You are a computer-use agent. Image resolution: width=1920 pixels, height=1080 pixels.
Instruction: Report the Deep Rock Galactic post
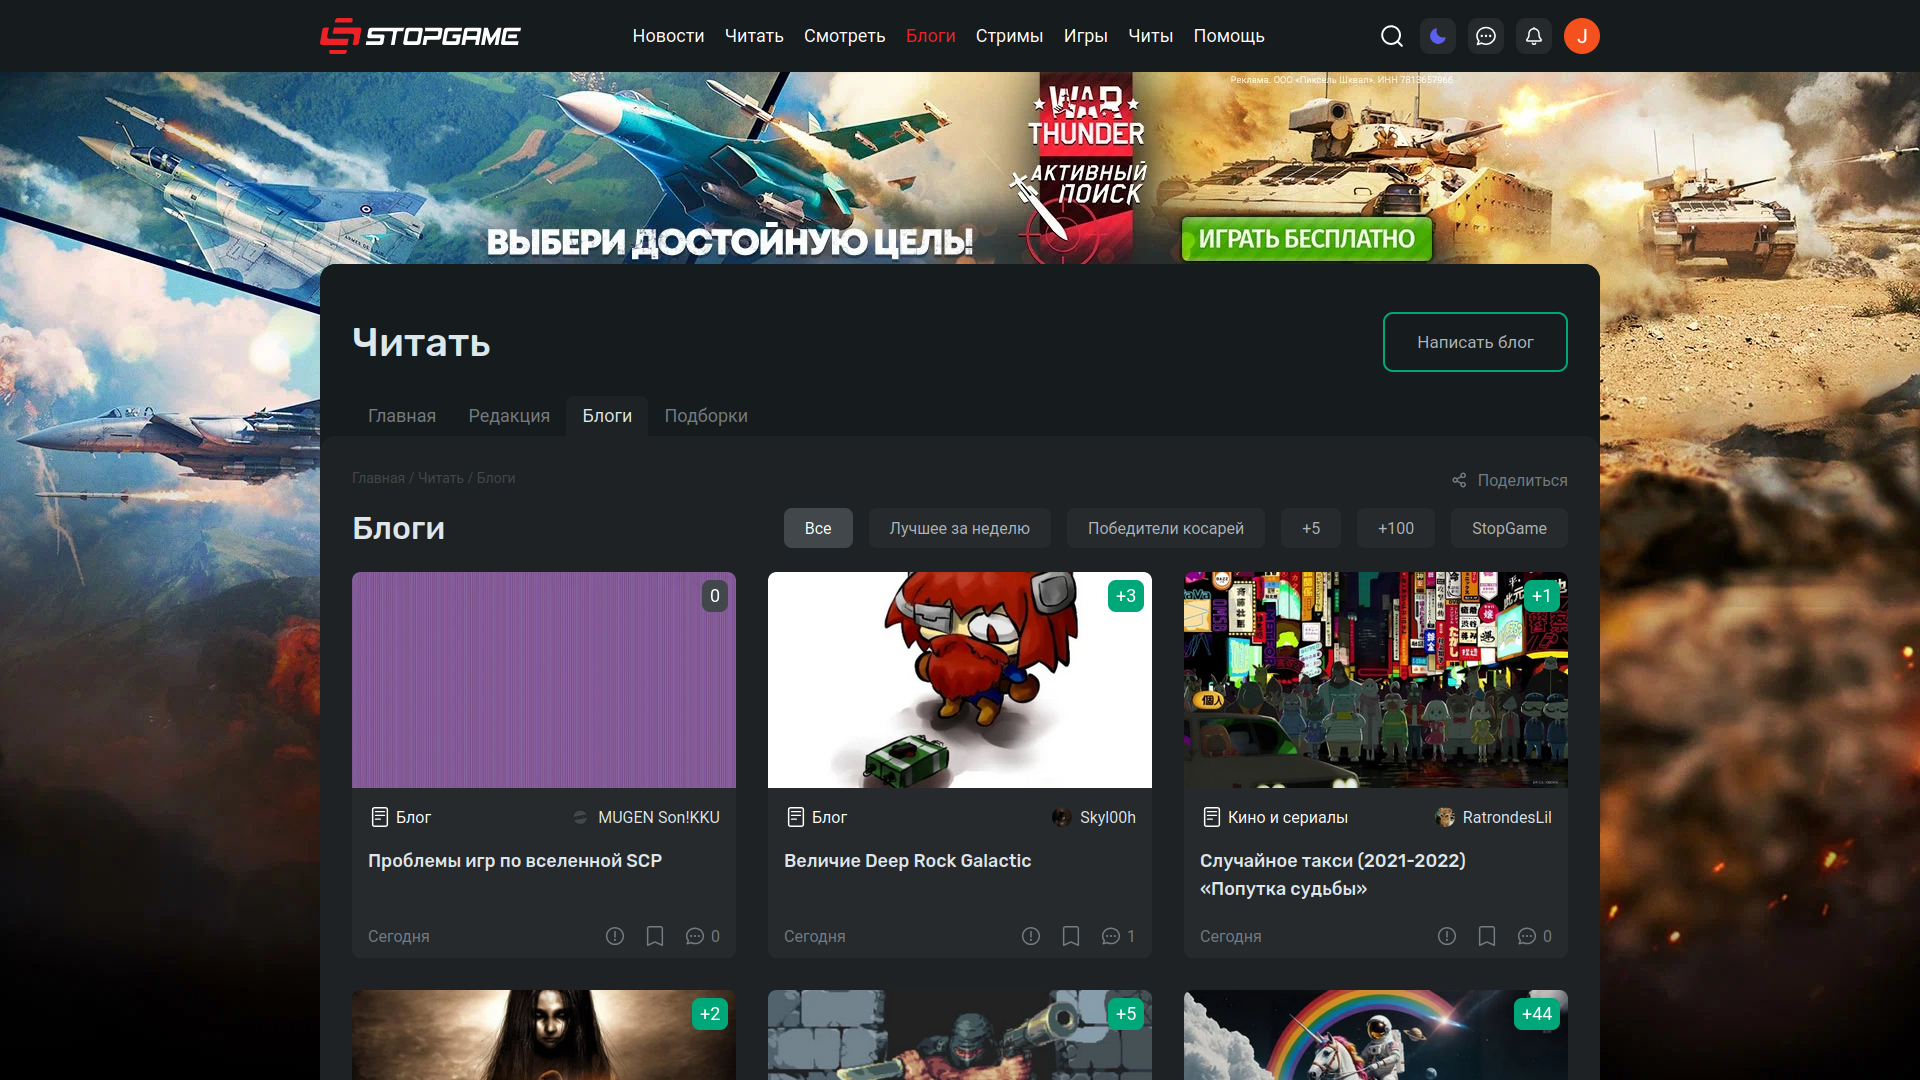(1031, 936)
